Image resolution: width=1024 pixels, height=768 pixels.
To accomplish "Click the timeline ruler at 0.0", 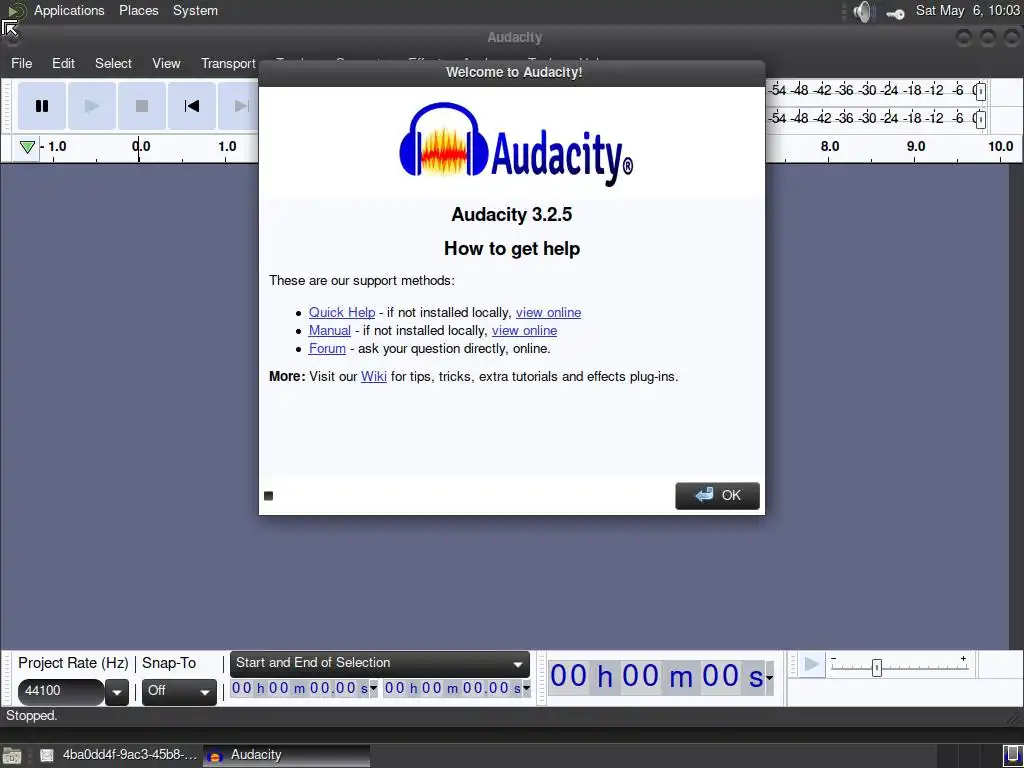I will click(140, 146).
